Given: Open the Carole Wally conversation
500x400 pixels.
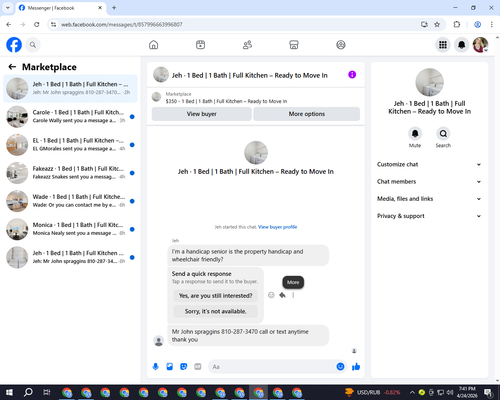Looking at the screenshot, I should point(70,117).
